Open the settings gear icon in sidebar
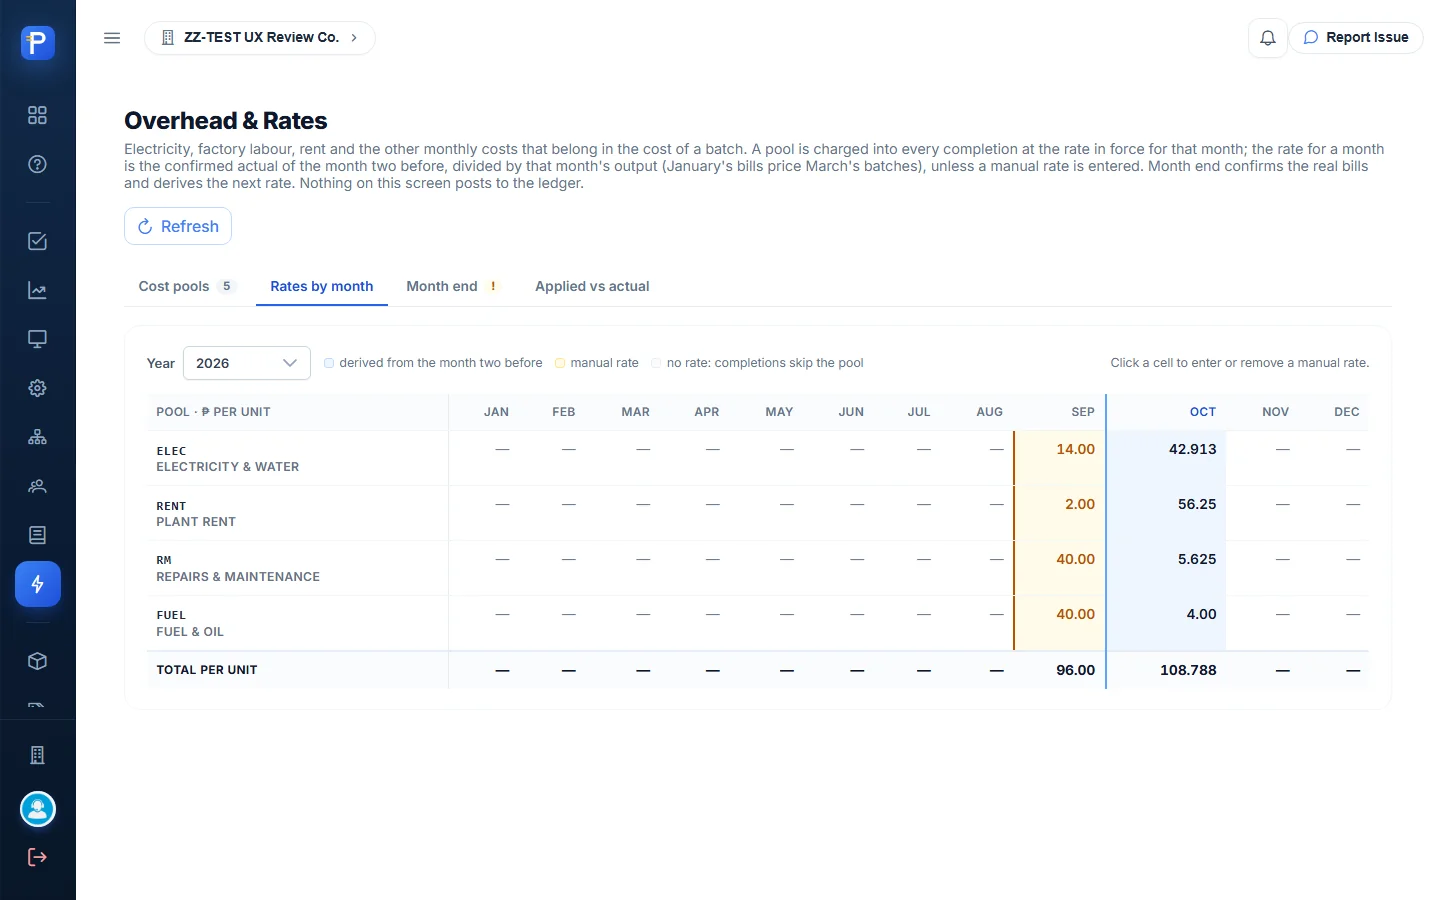This screenshot has width=1440, height=900. tap(37, 388)
